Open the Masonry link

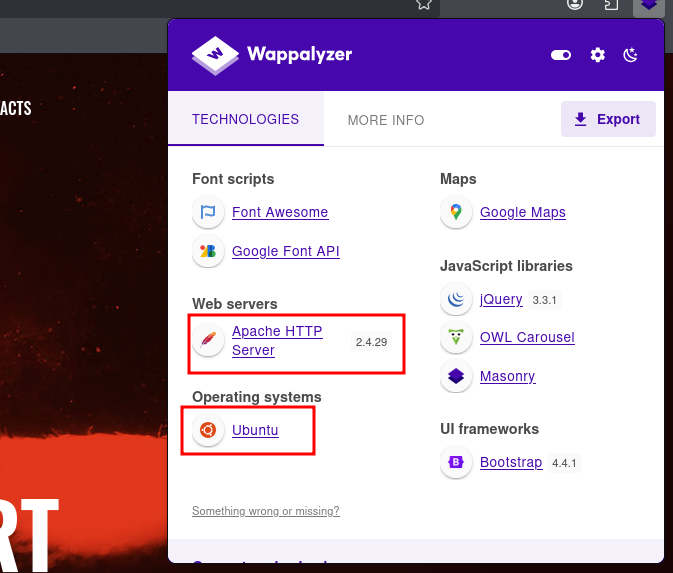pyautogui.click(x=507, y=376)
